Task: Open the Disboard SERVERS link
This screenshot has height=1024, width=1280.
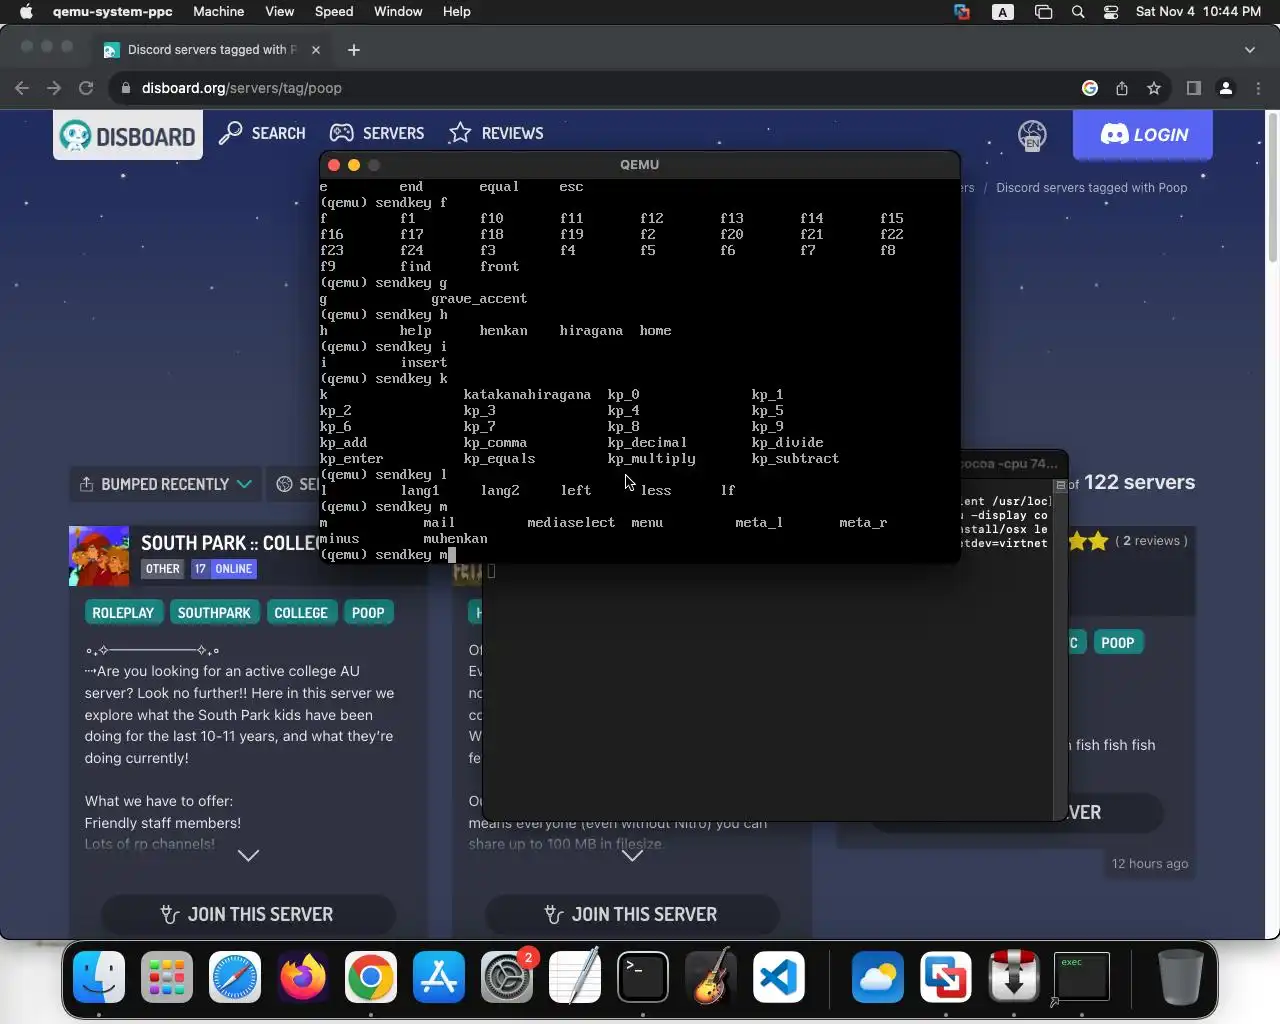Action: pyautogui.click(x=377, y=133)
